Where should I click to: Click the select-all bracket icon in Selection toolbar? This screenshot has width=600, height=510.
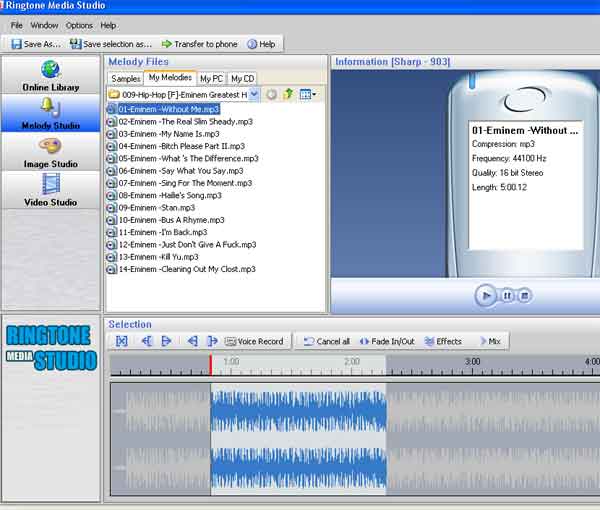point(122,341)
